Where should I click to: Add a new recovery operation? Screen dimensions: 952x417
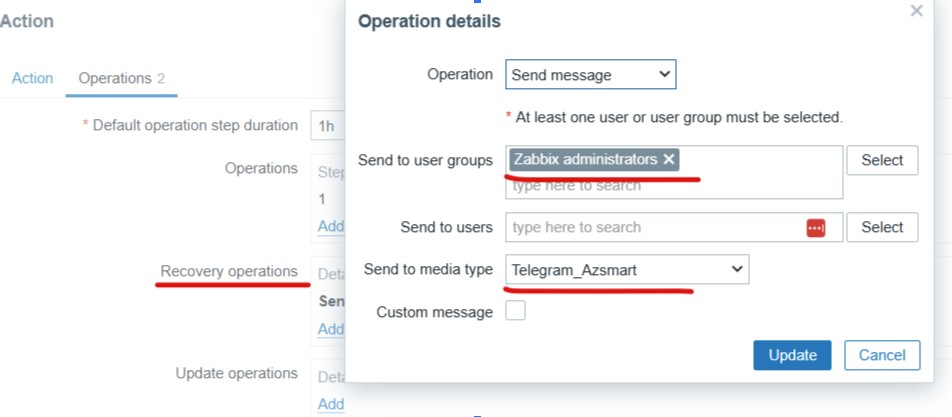[x=331, y=329]
